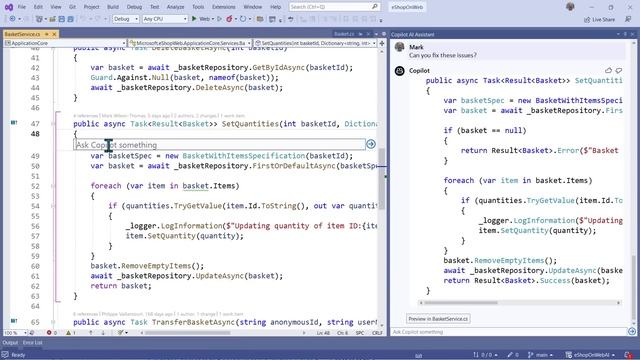Screen dimensions: 640x360
Task: Focus the Search (Ctrl+Q) box
Action: 334,7
